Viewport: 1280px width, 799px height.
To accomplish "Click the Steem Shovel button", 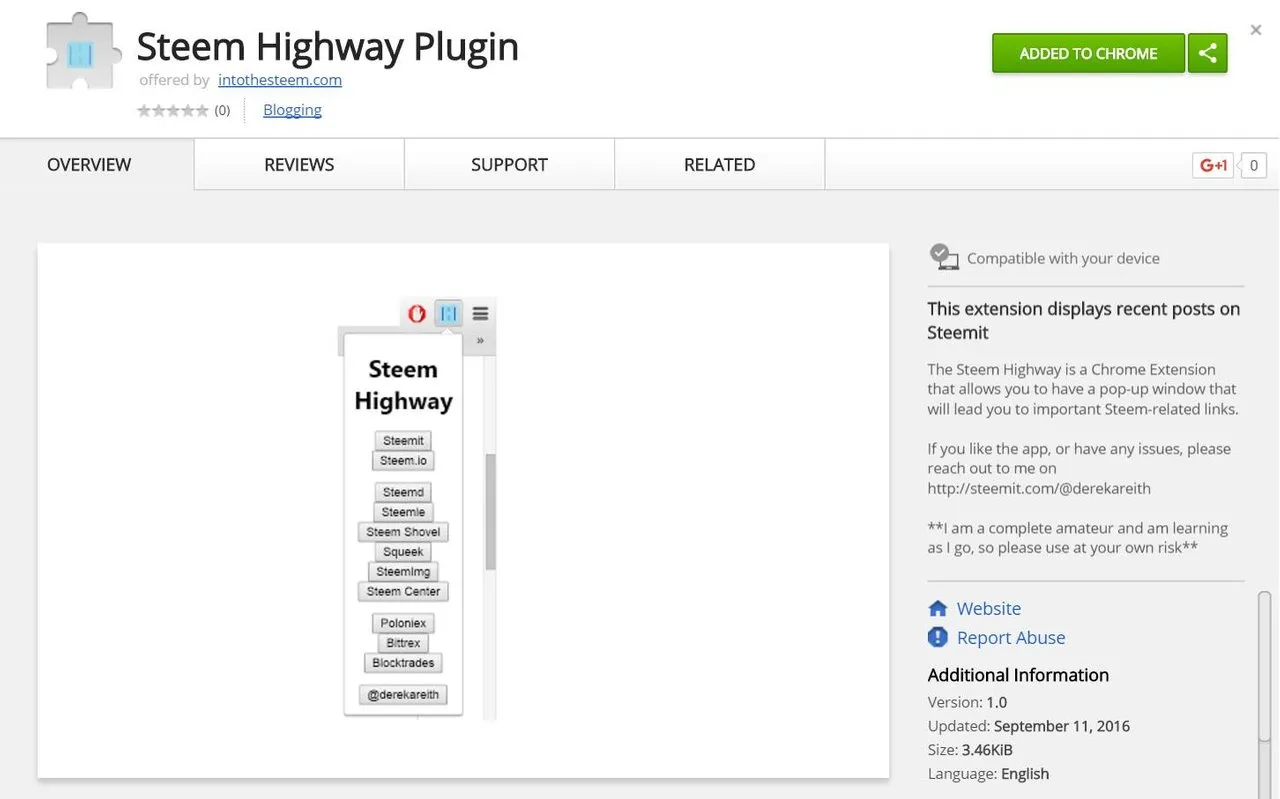I will 403,532.
